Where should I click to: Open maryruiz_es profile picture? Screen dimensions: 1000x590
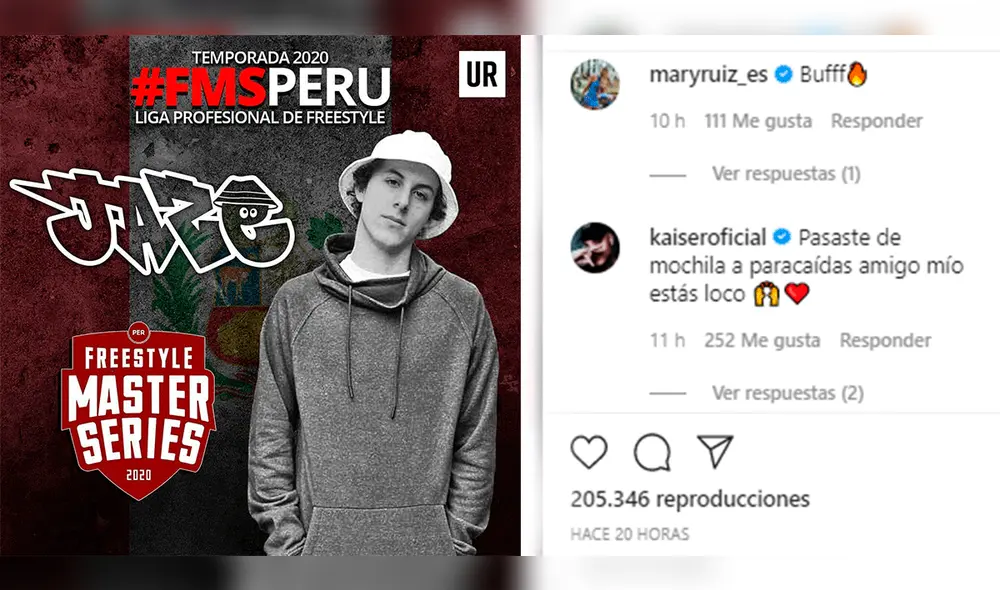(595, 84)
